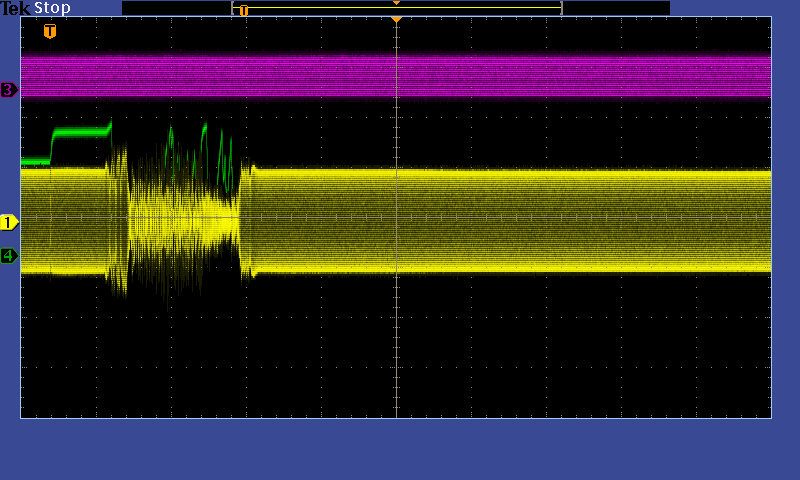Click the Stop acquisition status label
Viewport: 800px width, 480px height.
pyautogui.click(x=52, y=8)
